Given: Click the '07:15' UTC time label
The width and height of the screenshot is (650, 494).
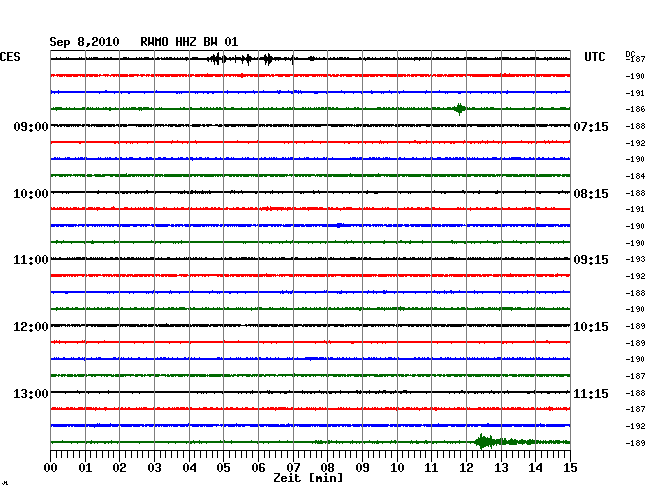Looking at the screenshot, I should click(x=591, y=126).
